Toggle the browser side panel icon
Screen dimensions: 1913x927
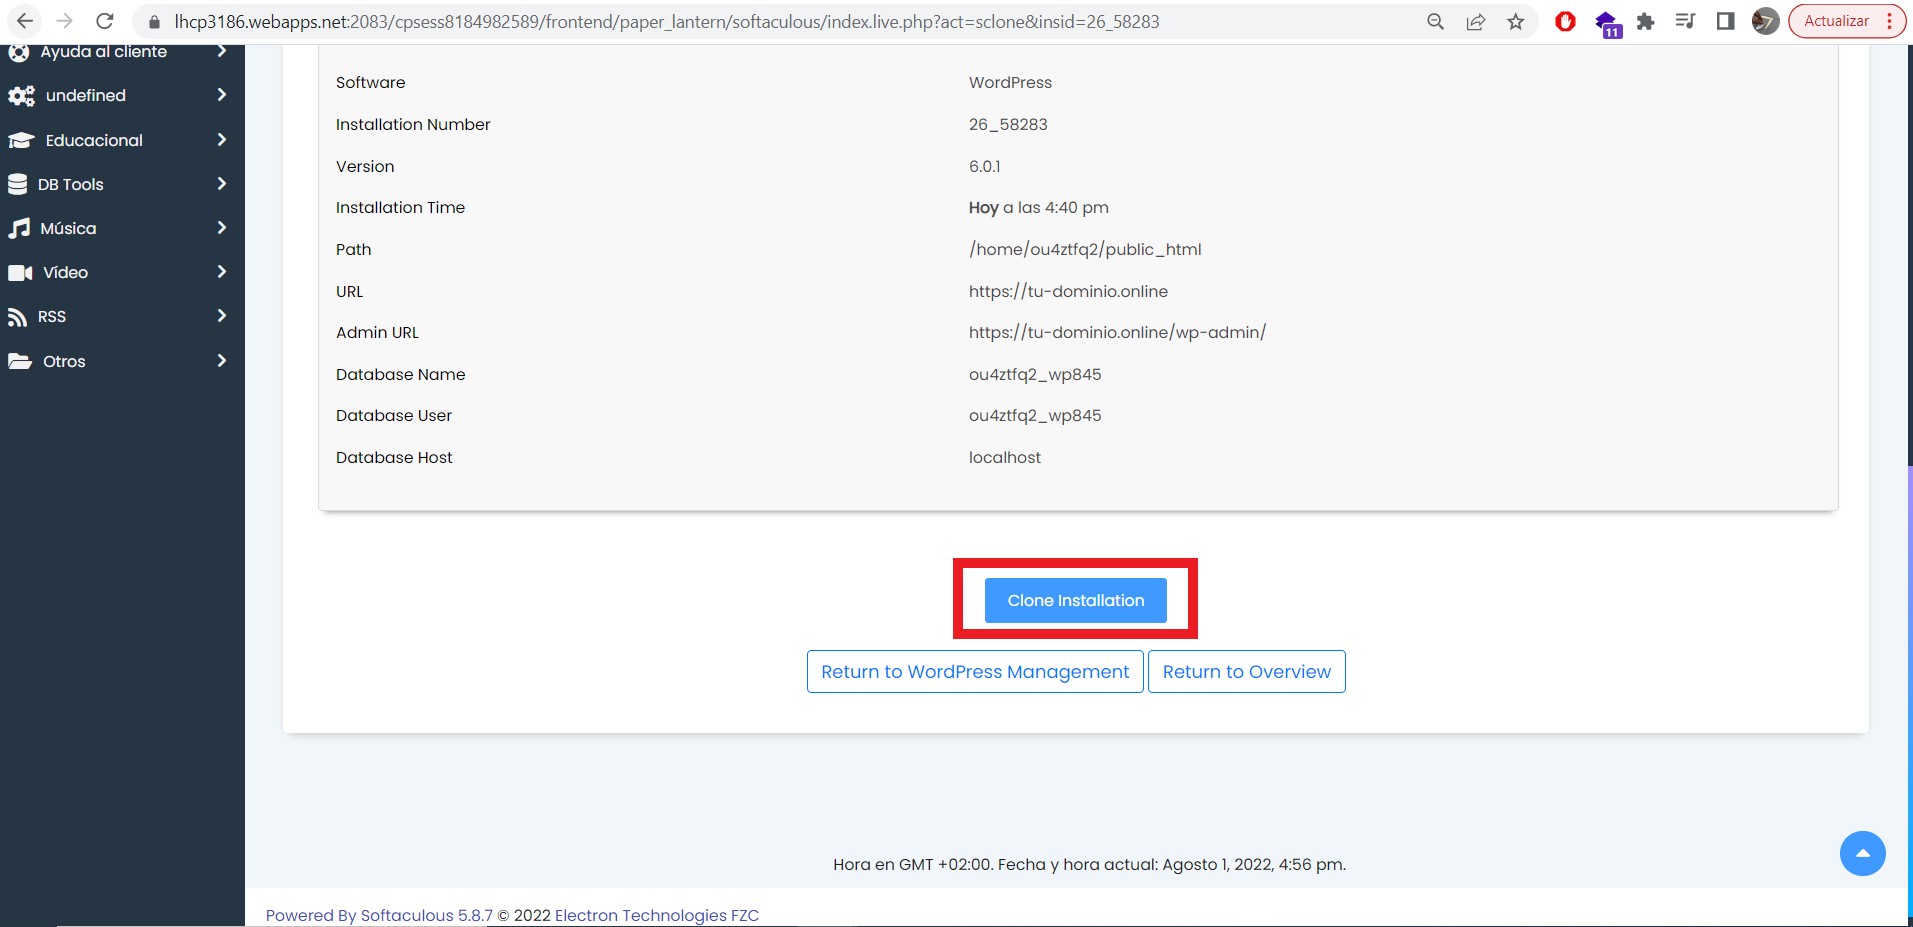tap(1725, 21)
